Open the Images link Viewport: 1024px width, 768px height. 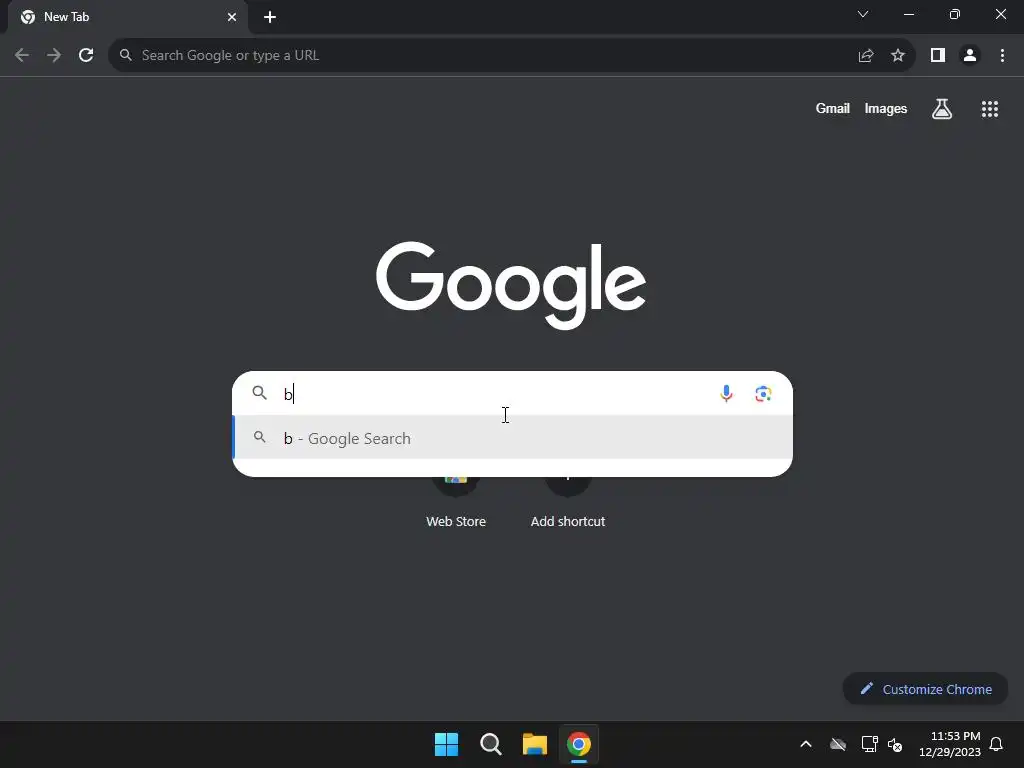point(886,108)
